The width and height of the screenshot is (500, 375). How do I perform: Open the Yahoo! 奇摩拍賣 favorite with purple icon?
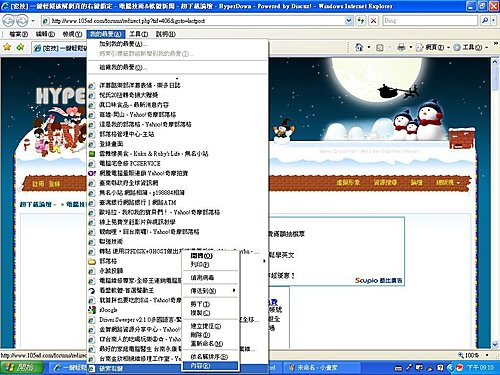click(143, 173)
